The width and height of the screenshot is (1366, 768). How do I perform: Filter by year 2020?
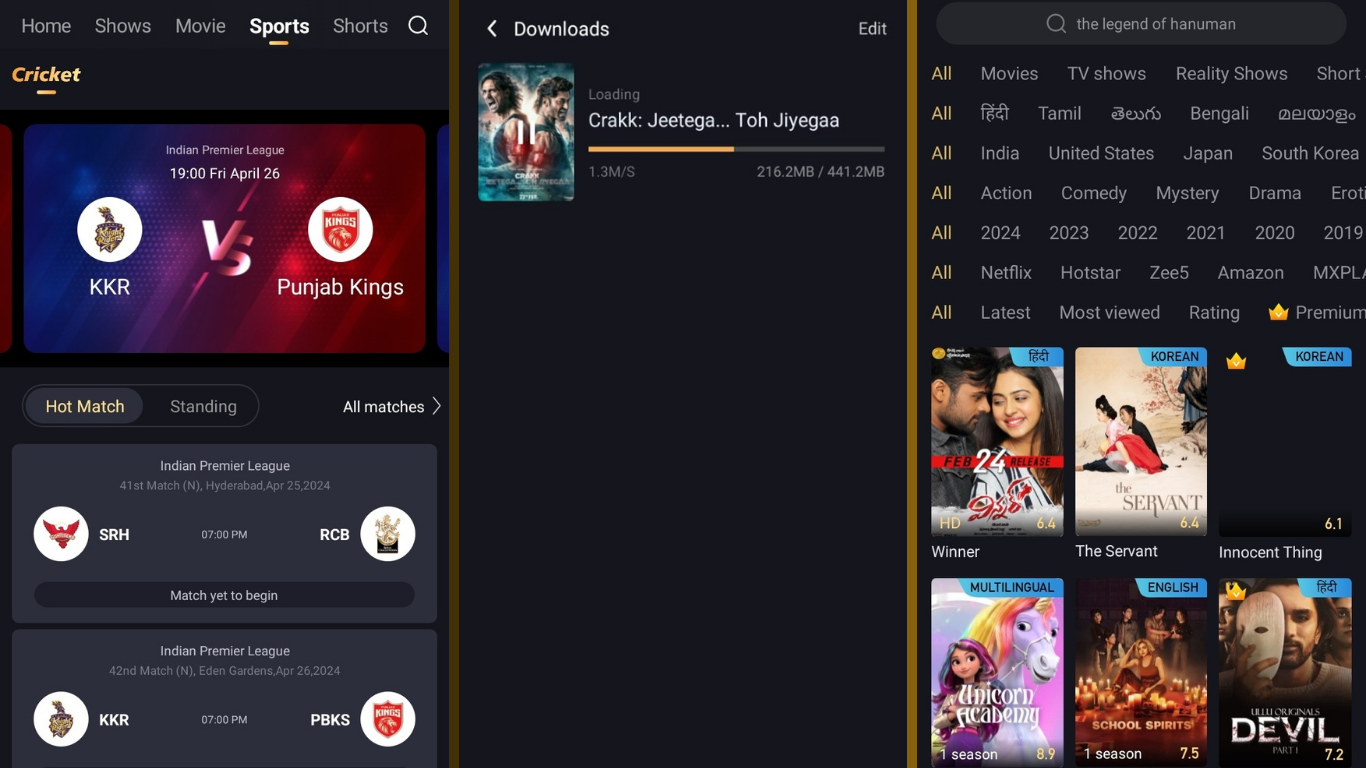click(1274, 233)
